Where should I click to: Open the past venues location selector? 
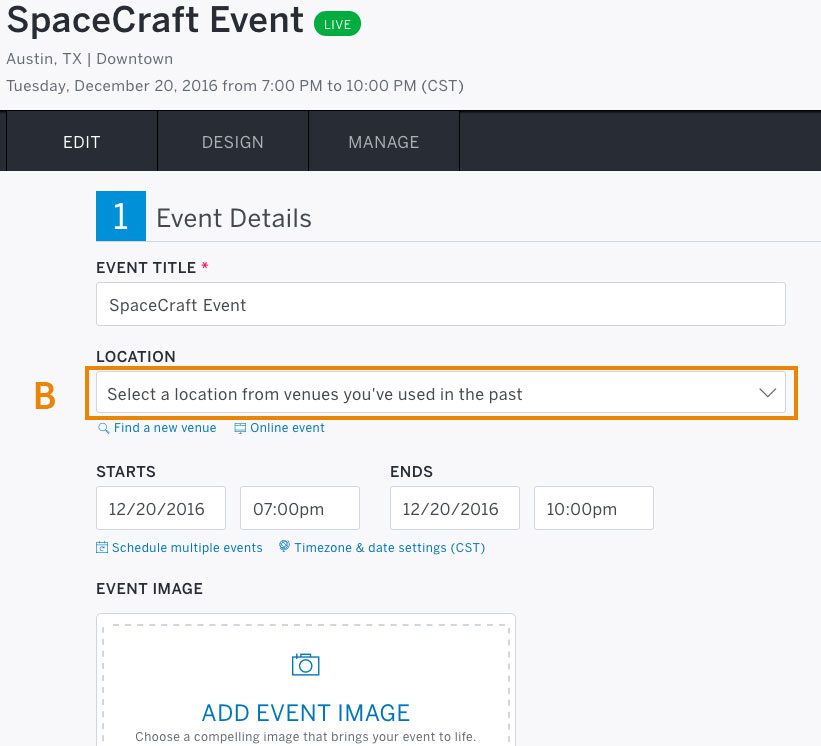441,393
